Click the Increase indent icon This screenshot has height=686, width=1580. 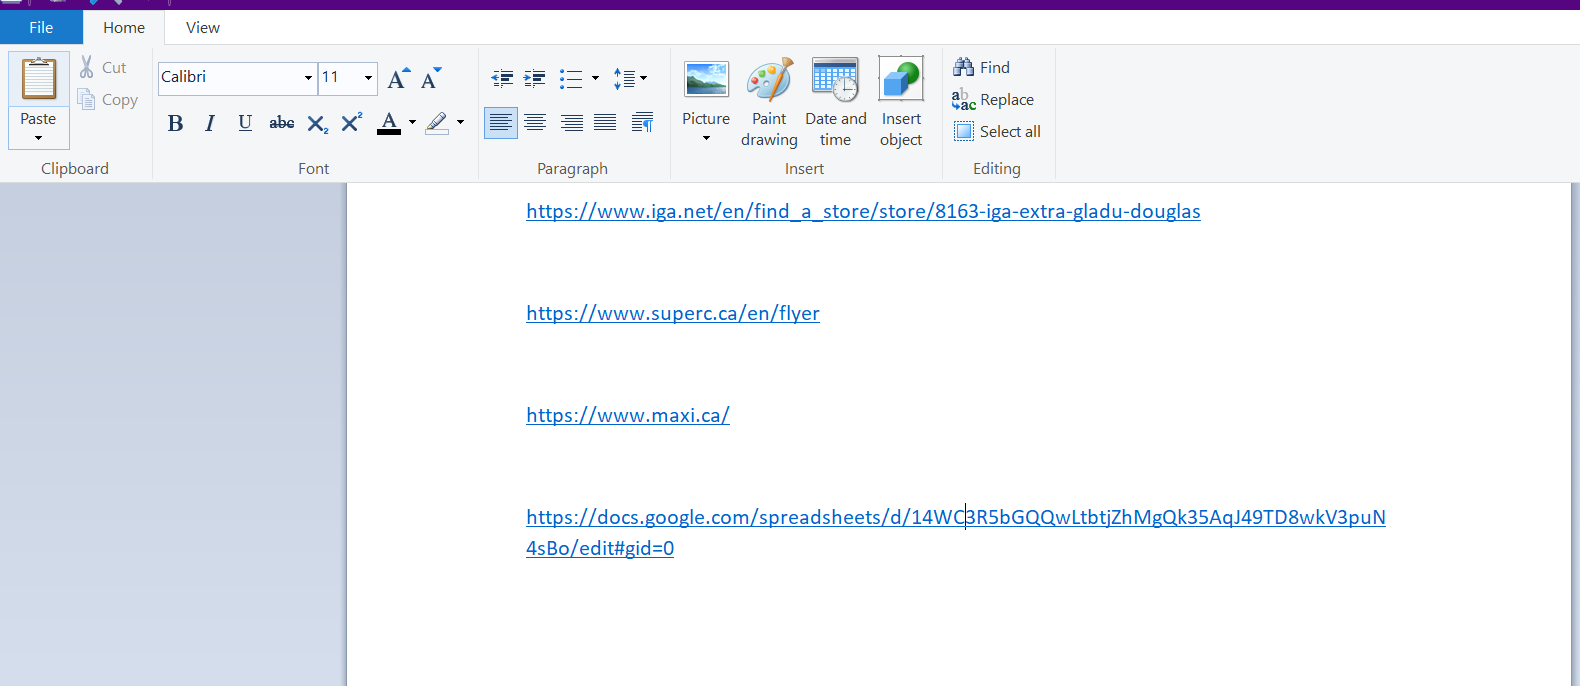click(535, 78)
